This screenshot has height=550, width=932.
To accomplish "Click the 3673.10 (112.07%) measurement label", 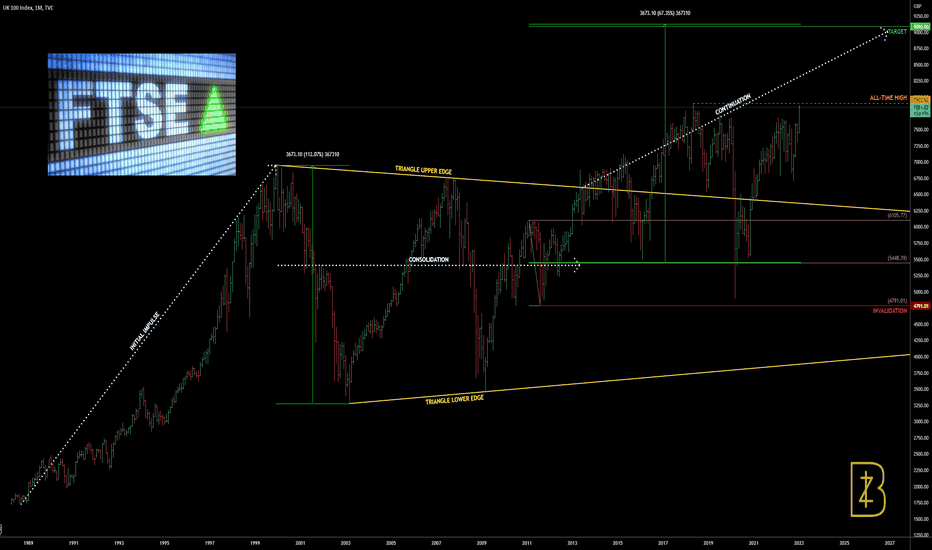I will (312, 155).
